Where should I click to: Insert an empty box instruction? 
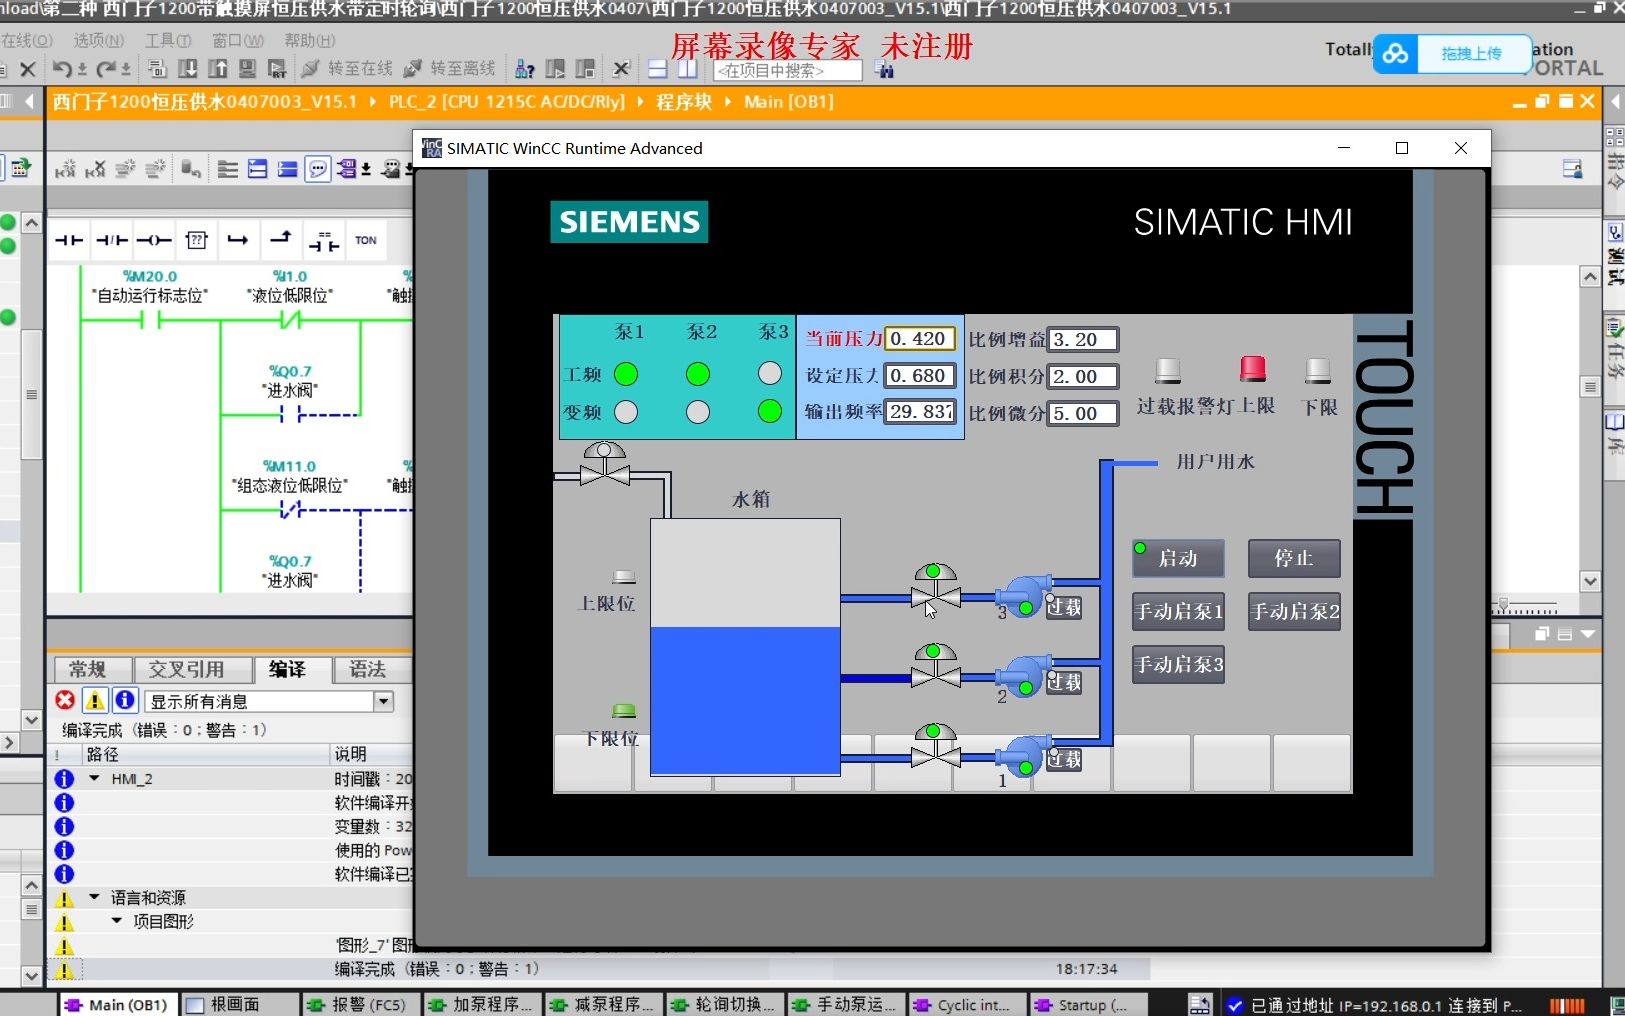click(197, 240)
